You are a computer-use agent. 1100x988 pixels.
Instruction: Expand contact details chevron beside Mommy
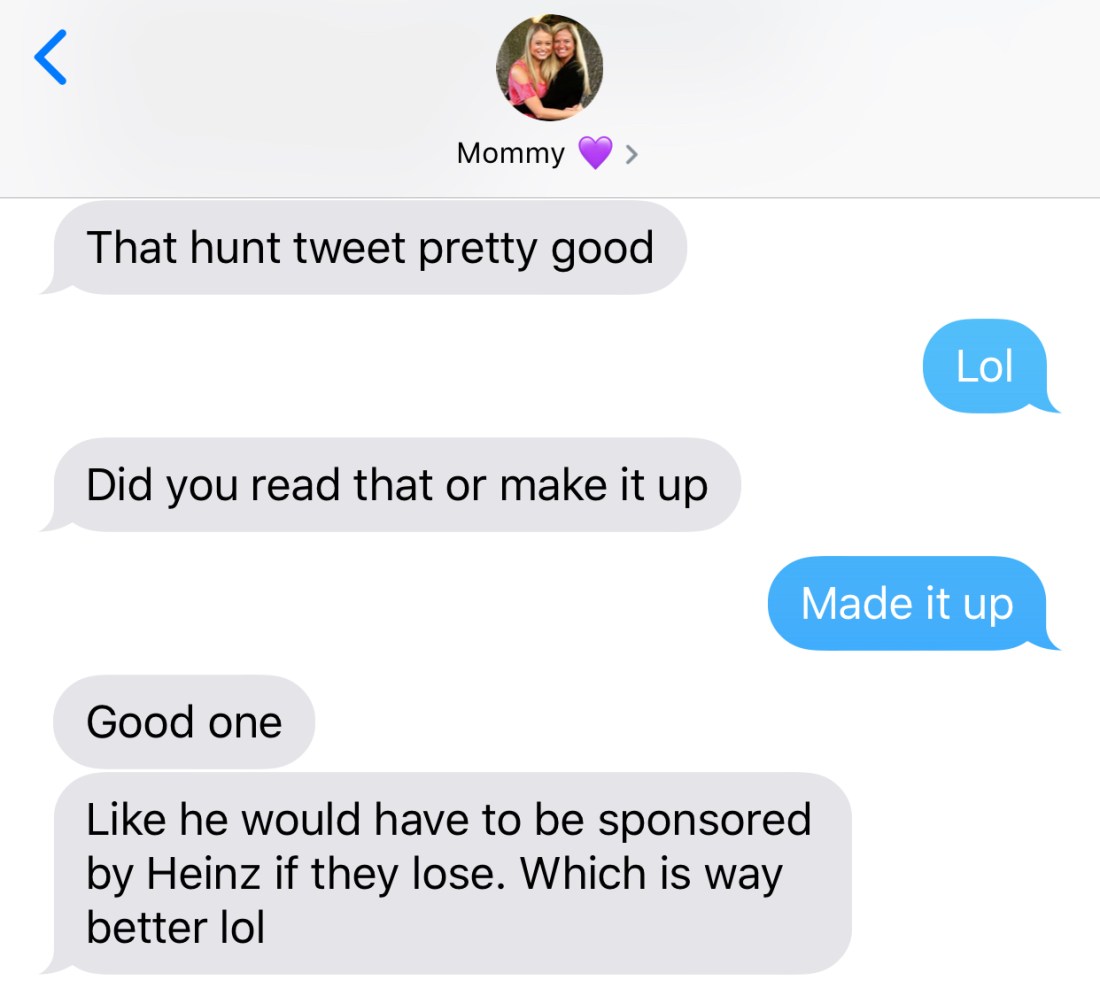[x=631, y=155]
